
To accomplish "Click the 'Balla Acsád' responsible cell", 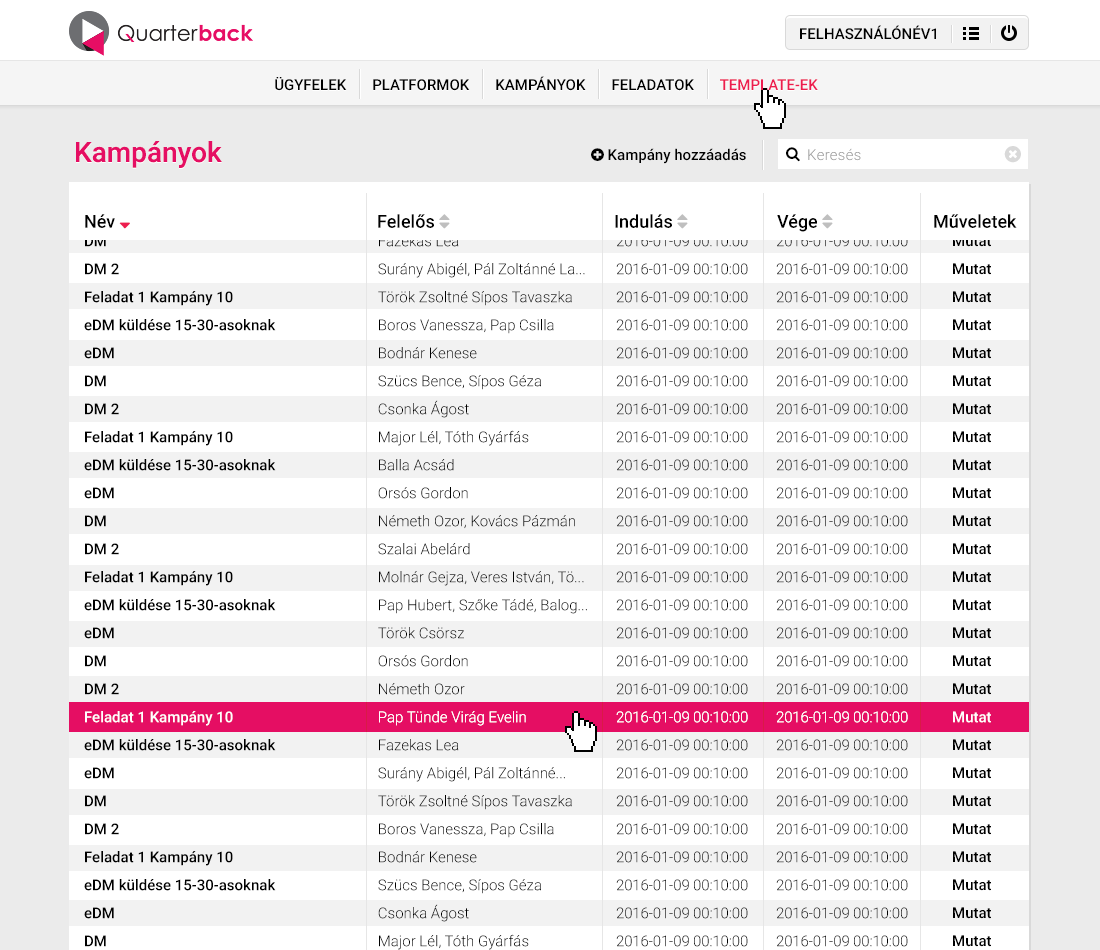I will [416, 465].
